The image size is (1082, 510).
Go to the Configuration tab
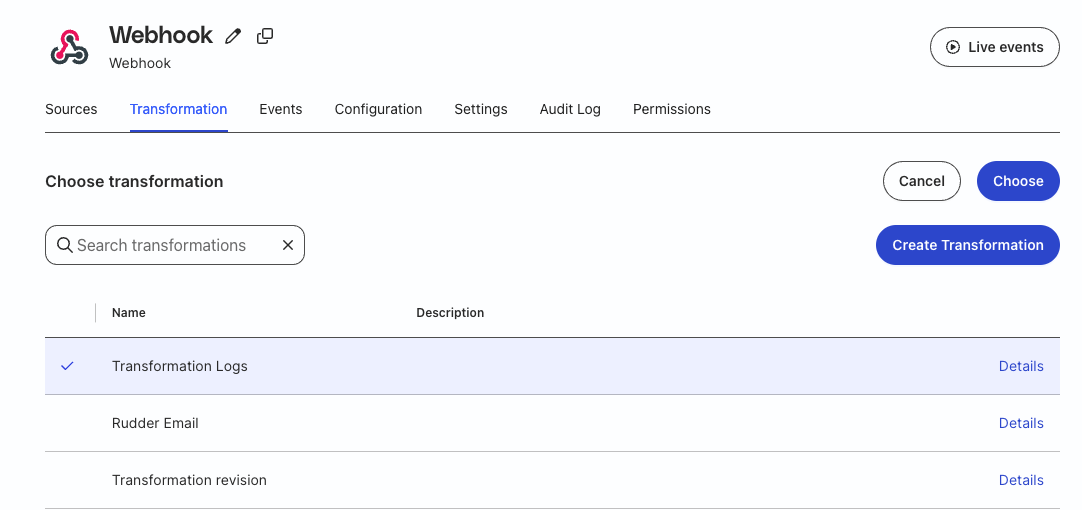(378, 109)
